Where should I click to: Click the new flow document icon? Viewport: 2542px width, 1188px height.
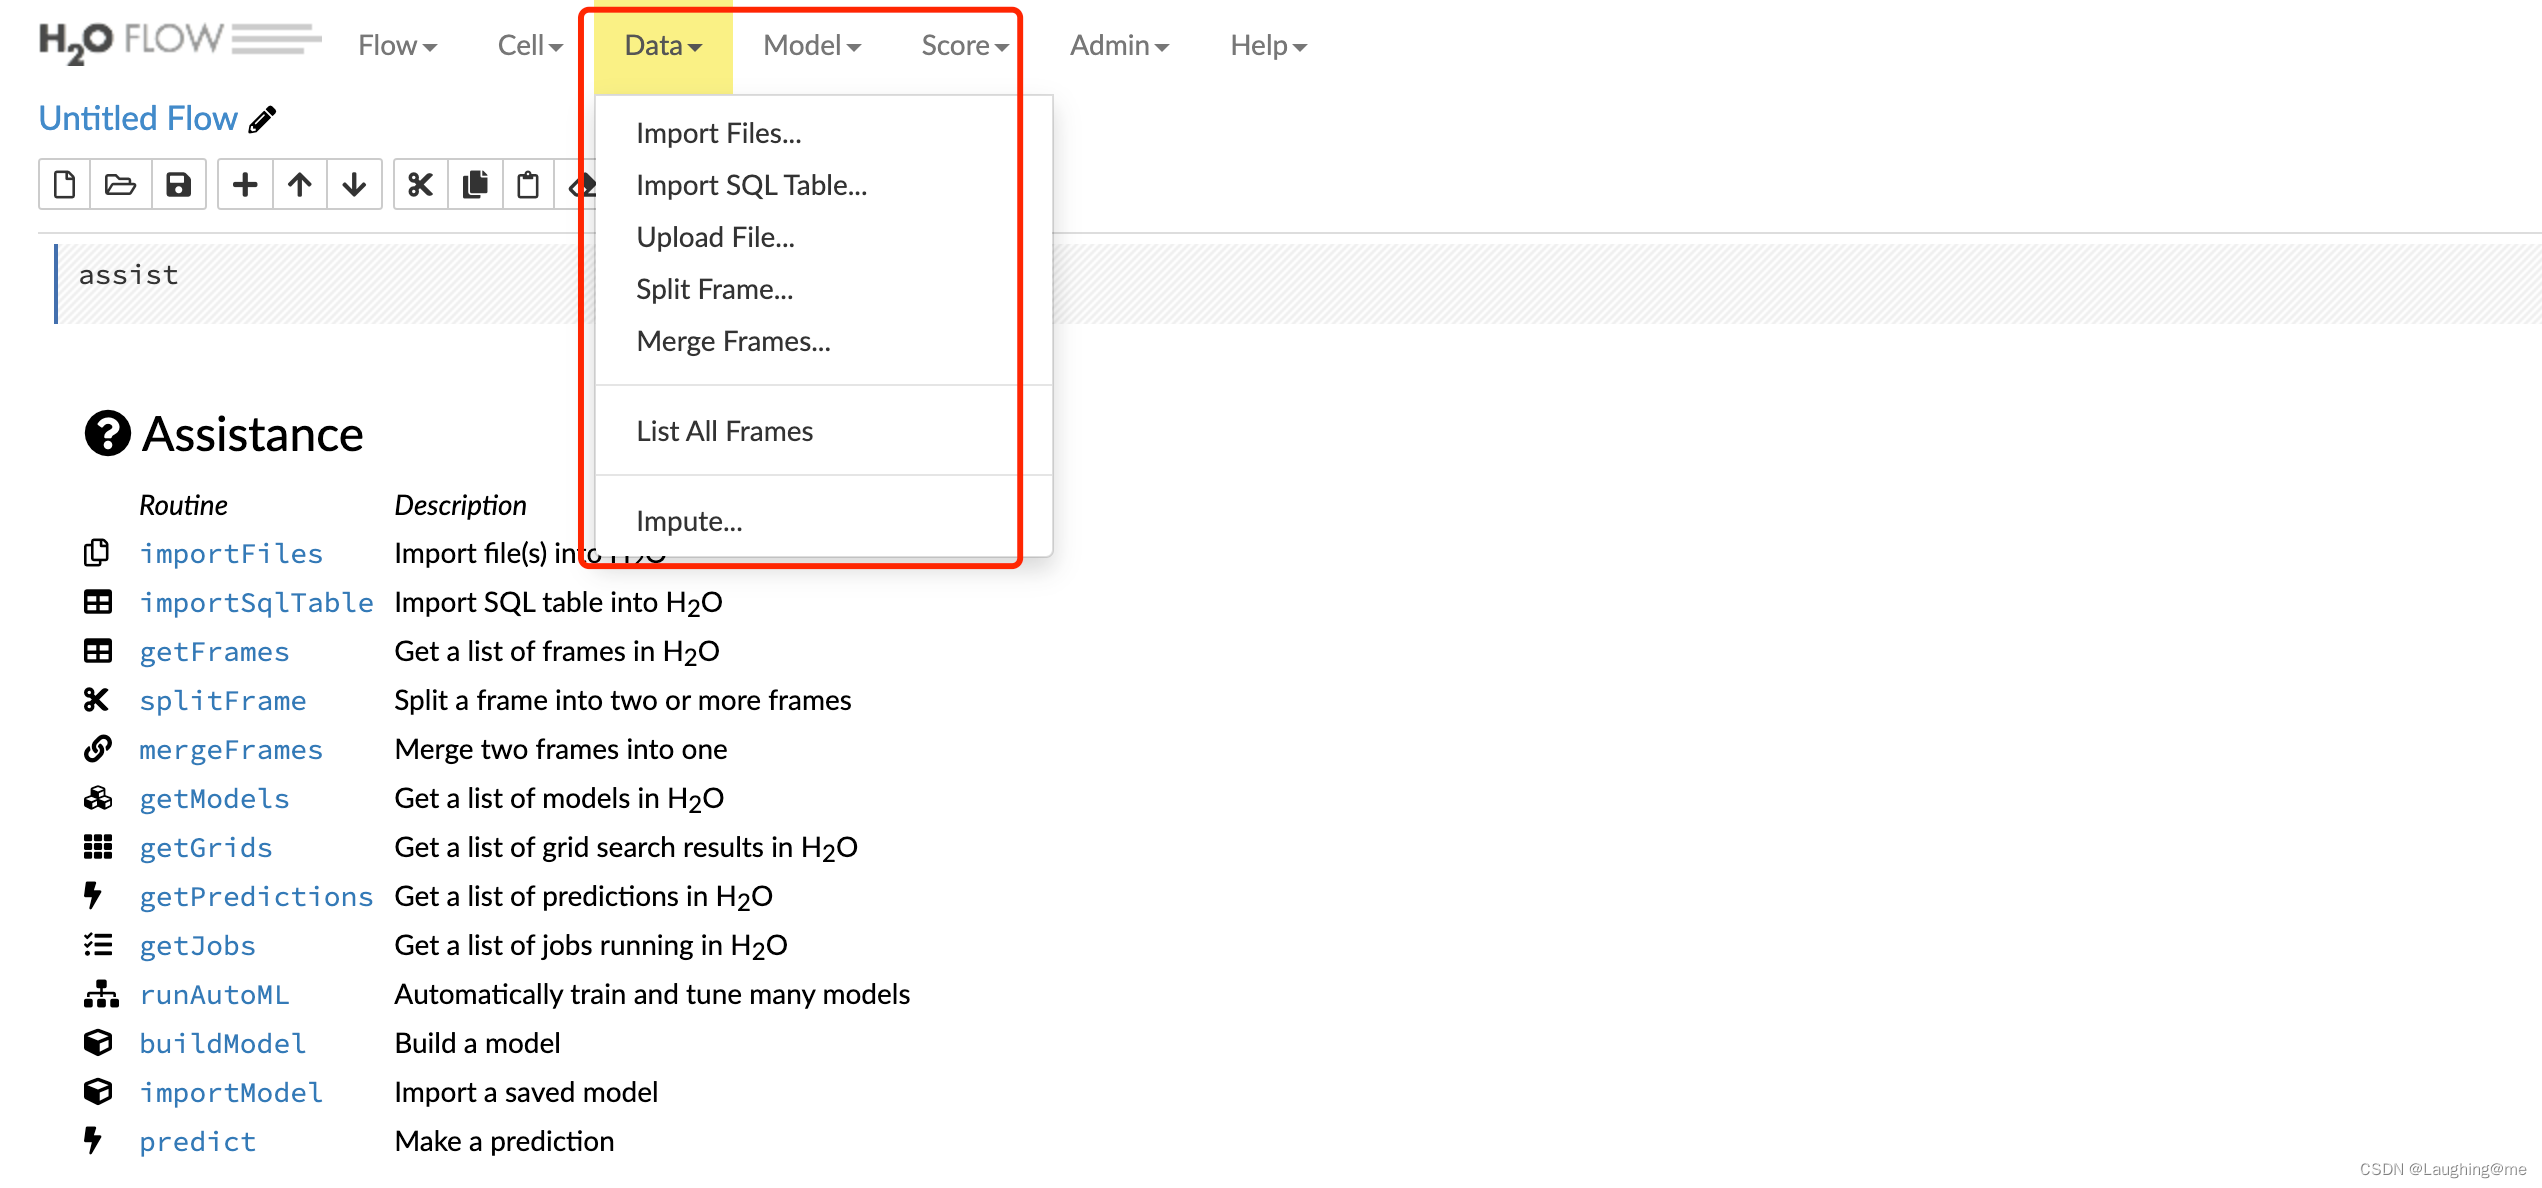pyautogui.click(x=65, y=185)
